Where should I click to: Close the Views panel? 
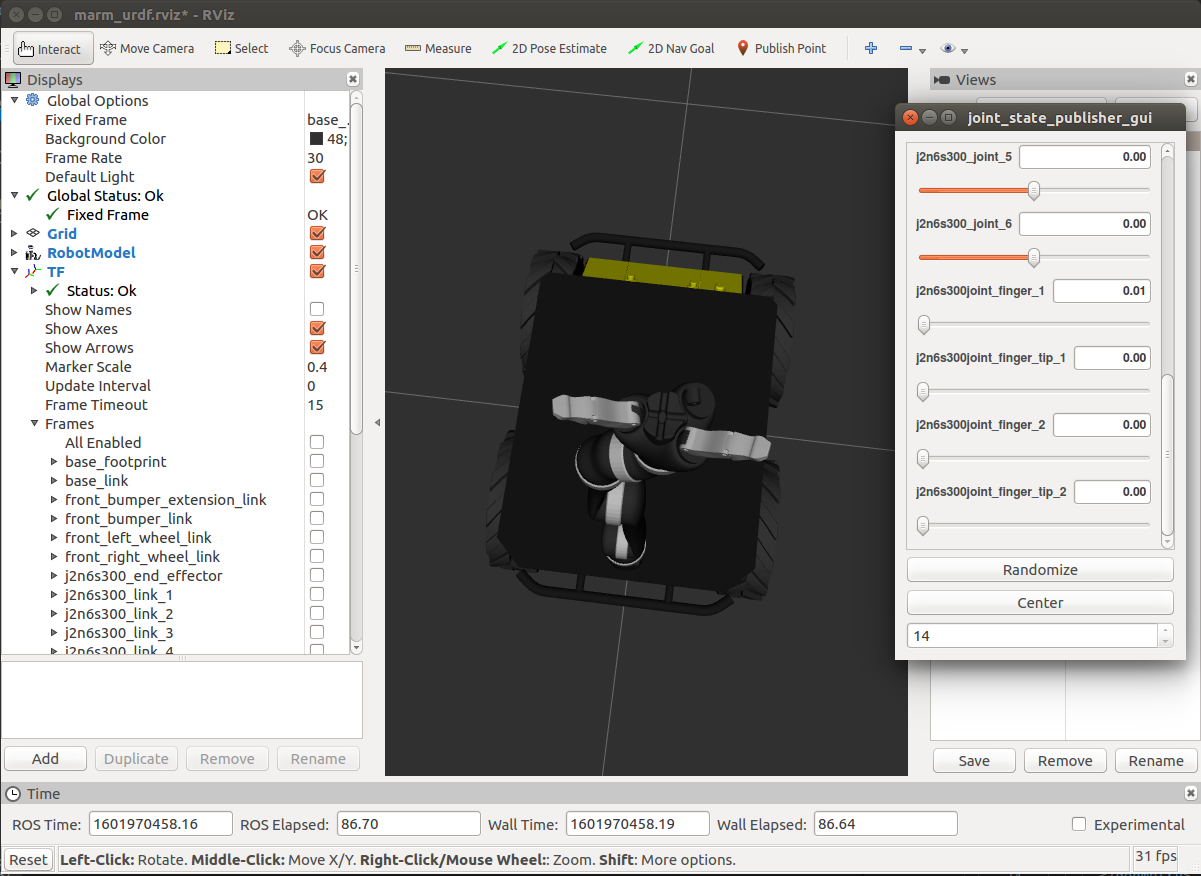(x=1191, y=79)
